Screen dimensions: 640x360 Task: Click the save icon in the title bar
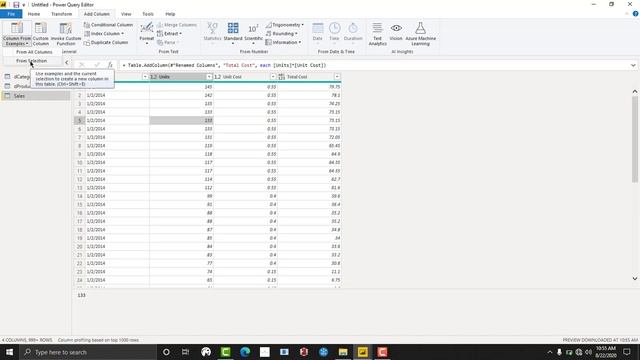pos(16,4)
